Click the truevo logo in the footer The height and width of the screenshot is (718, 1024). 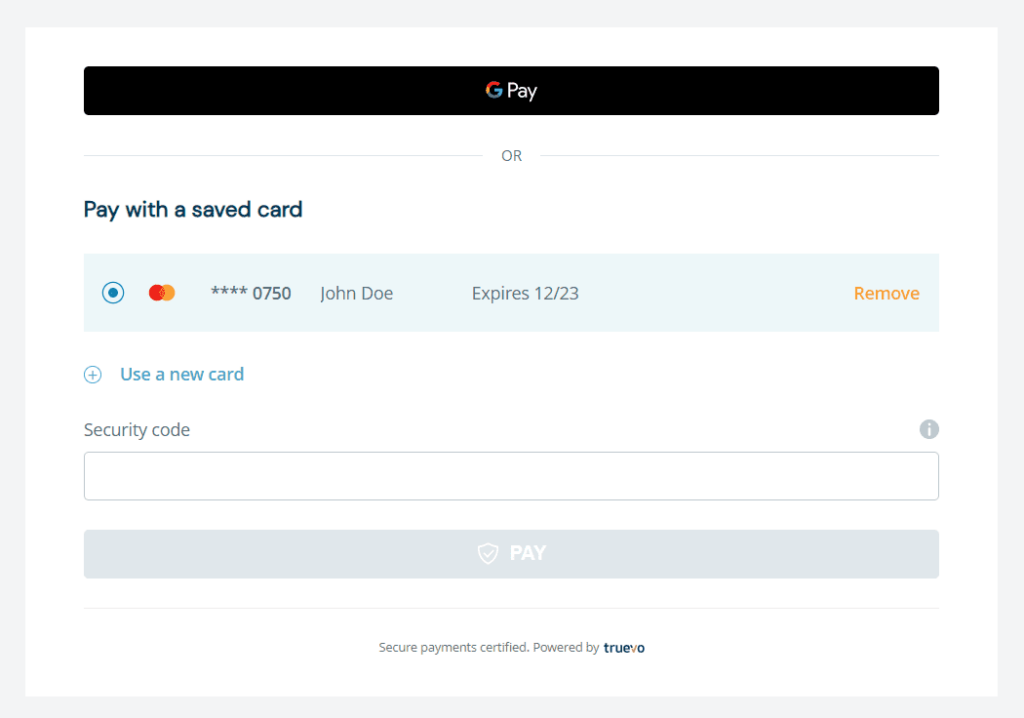coord(624,647)
